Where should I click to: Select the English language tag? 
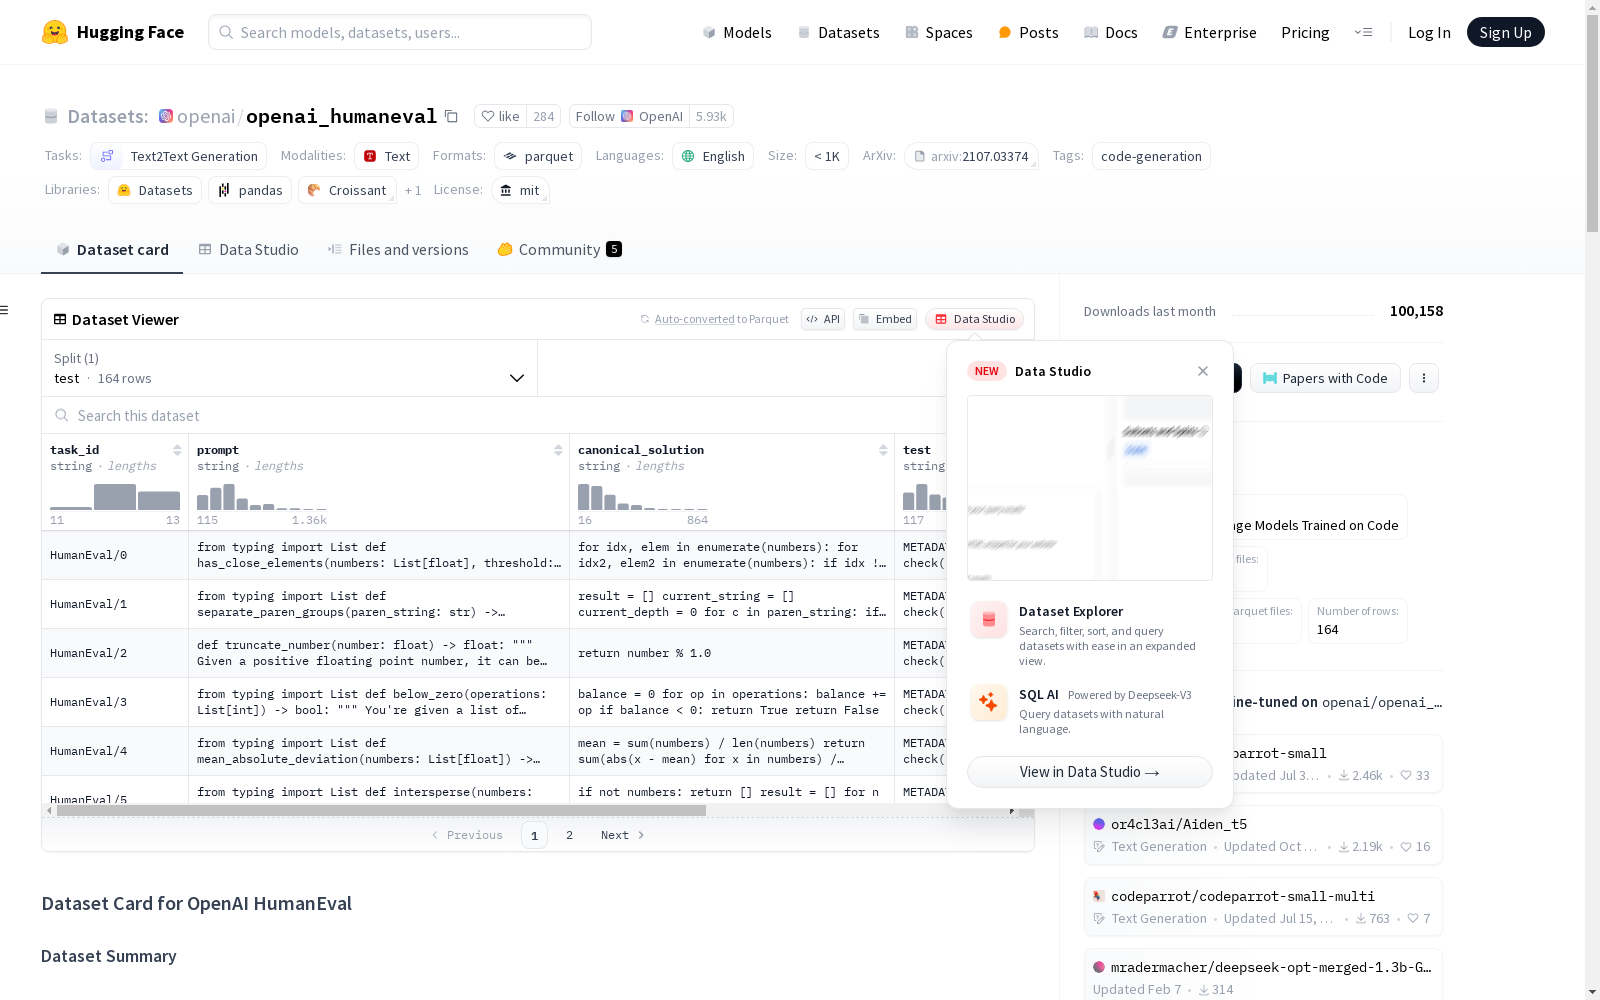click(713, 156)
